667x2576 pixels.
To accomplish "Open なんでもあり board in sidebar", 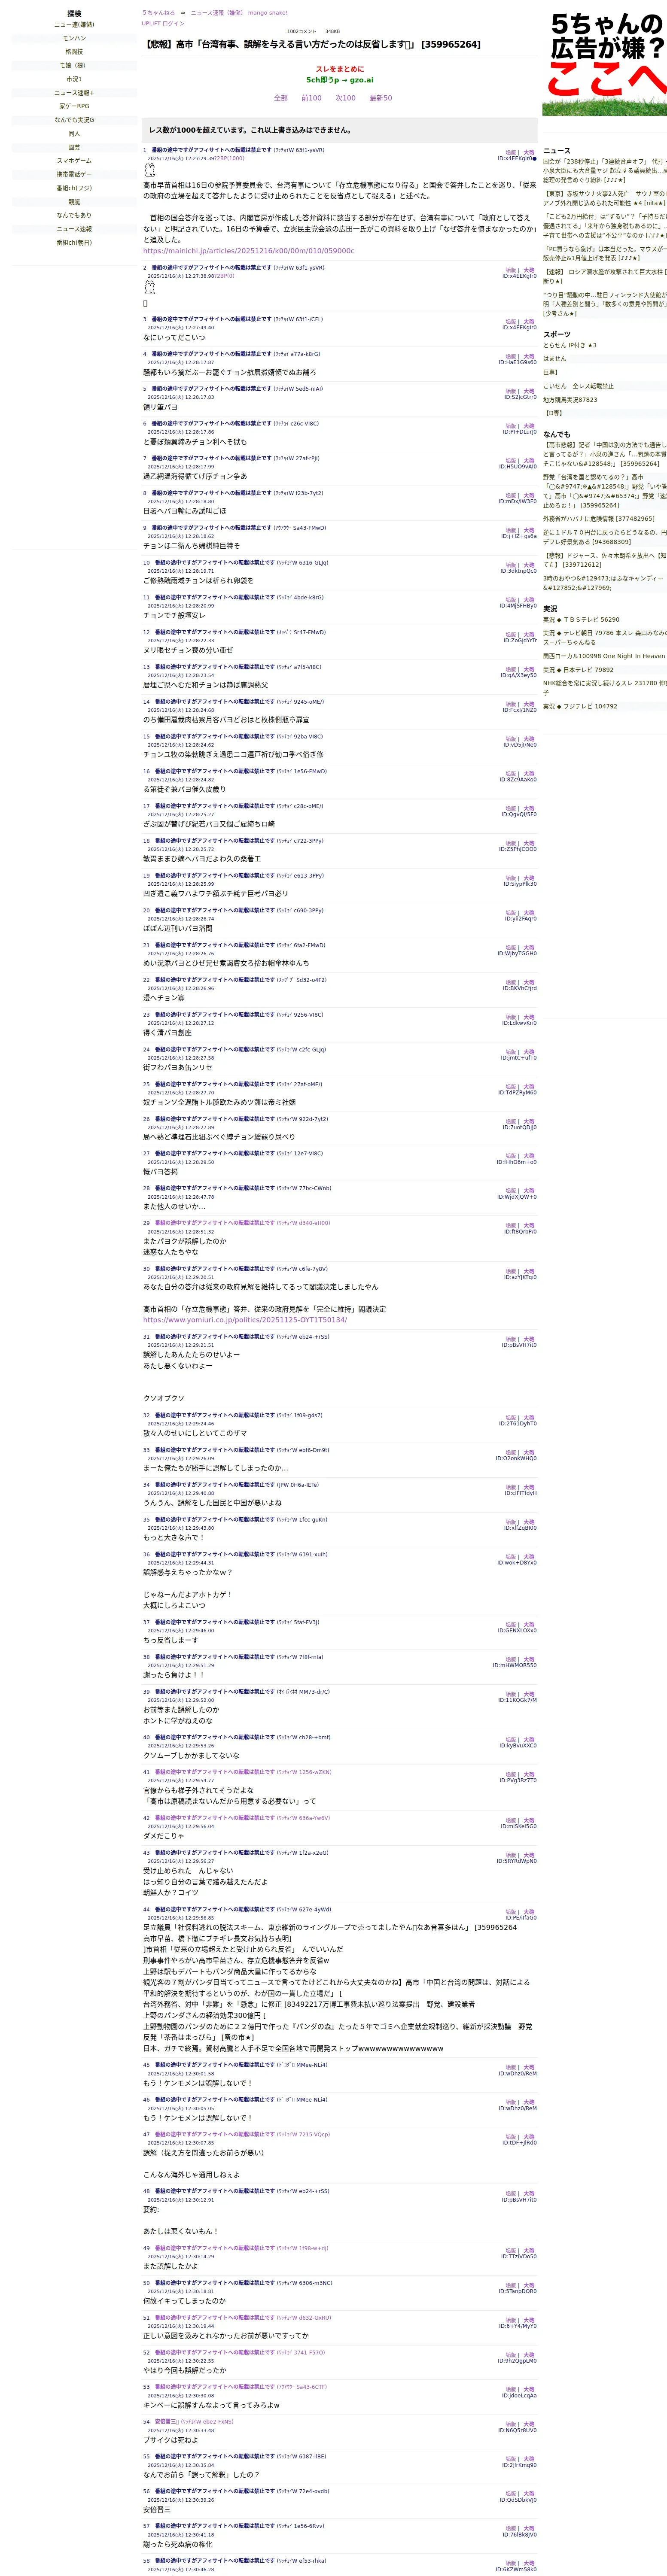I will click(74, 215).
